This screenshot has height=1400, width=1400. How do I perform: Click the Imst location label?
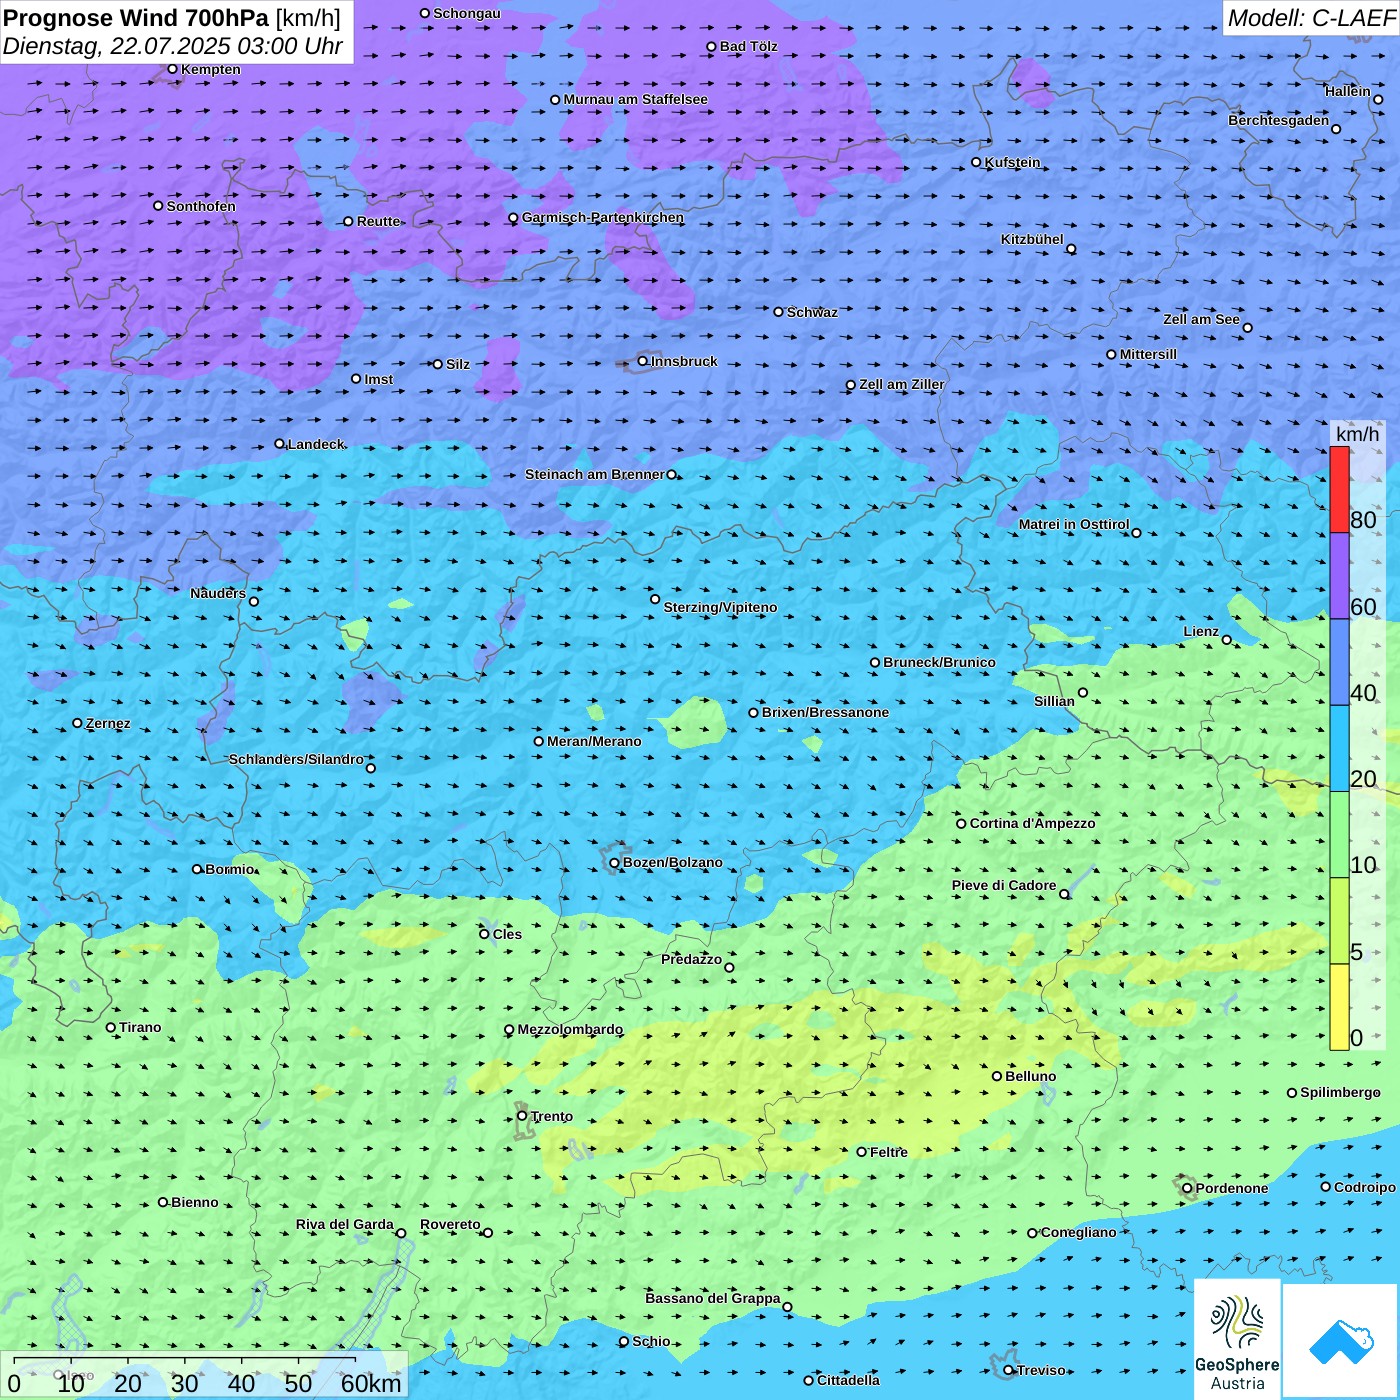(x=379, y=379)
